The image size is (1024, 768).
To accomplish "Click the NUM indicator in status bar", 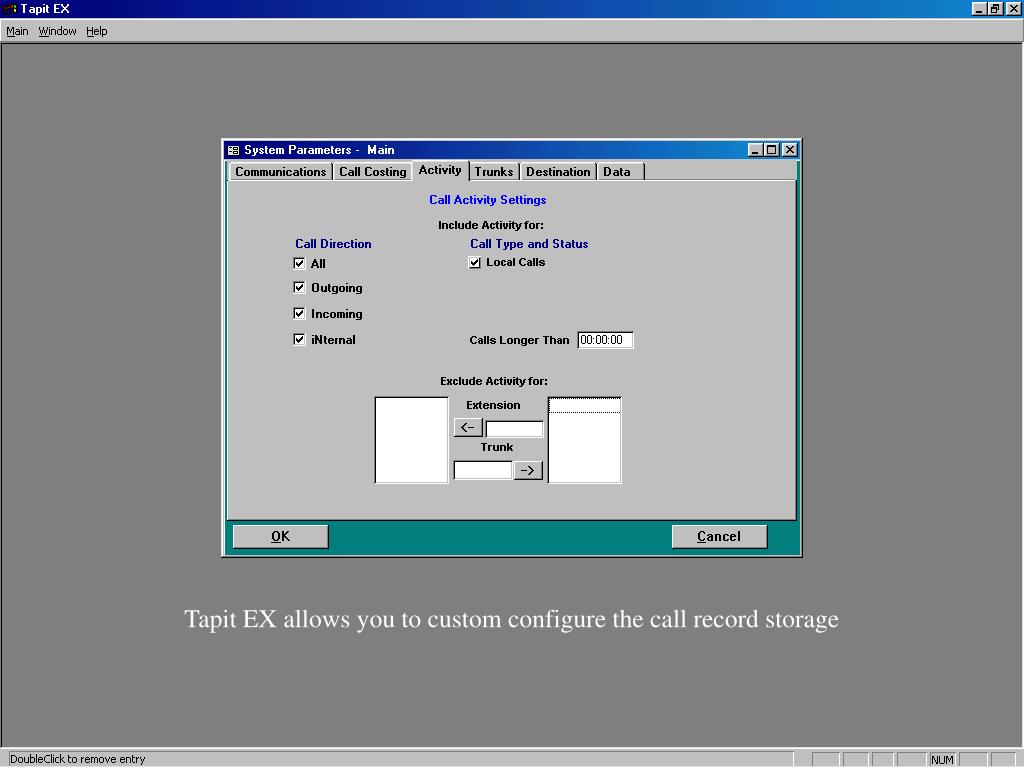I will (x=942, y=760).
